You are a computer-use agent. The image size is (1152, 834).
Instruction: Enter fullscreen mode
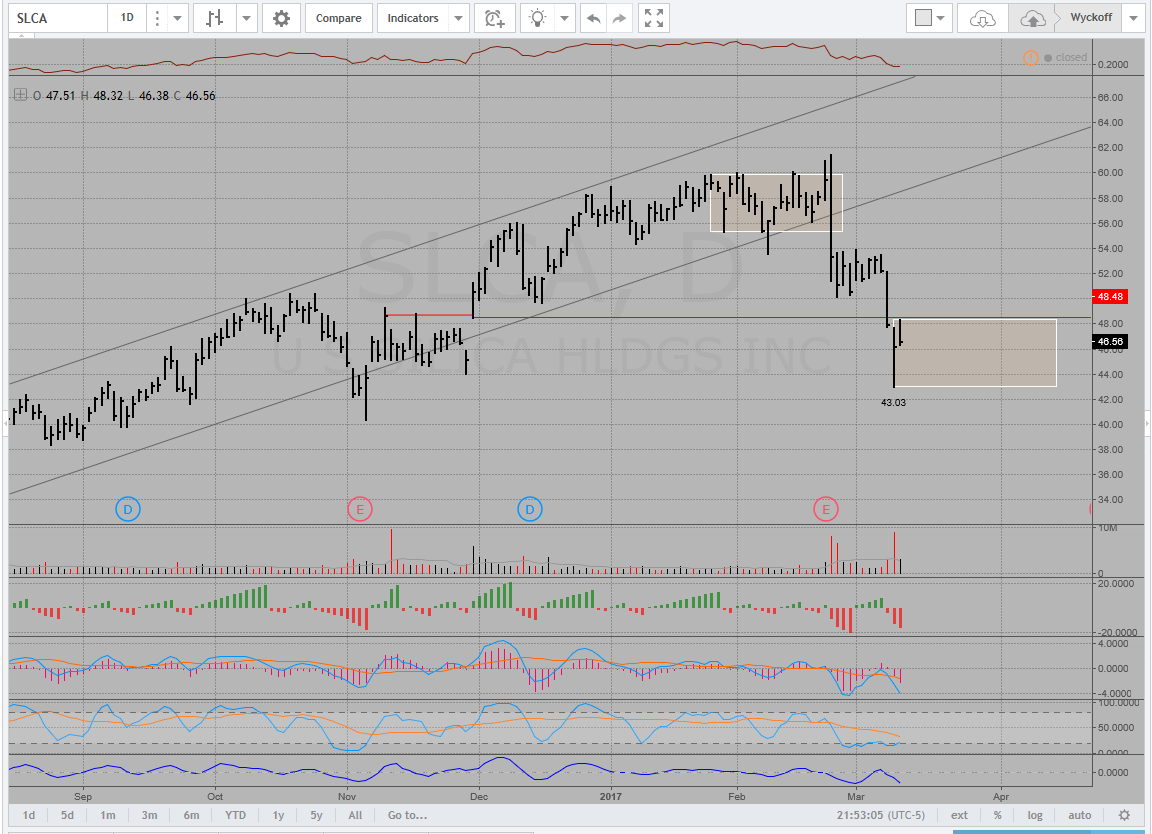click(654, 18)
